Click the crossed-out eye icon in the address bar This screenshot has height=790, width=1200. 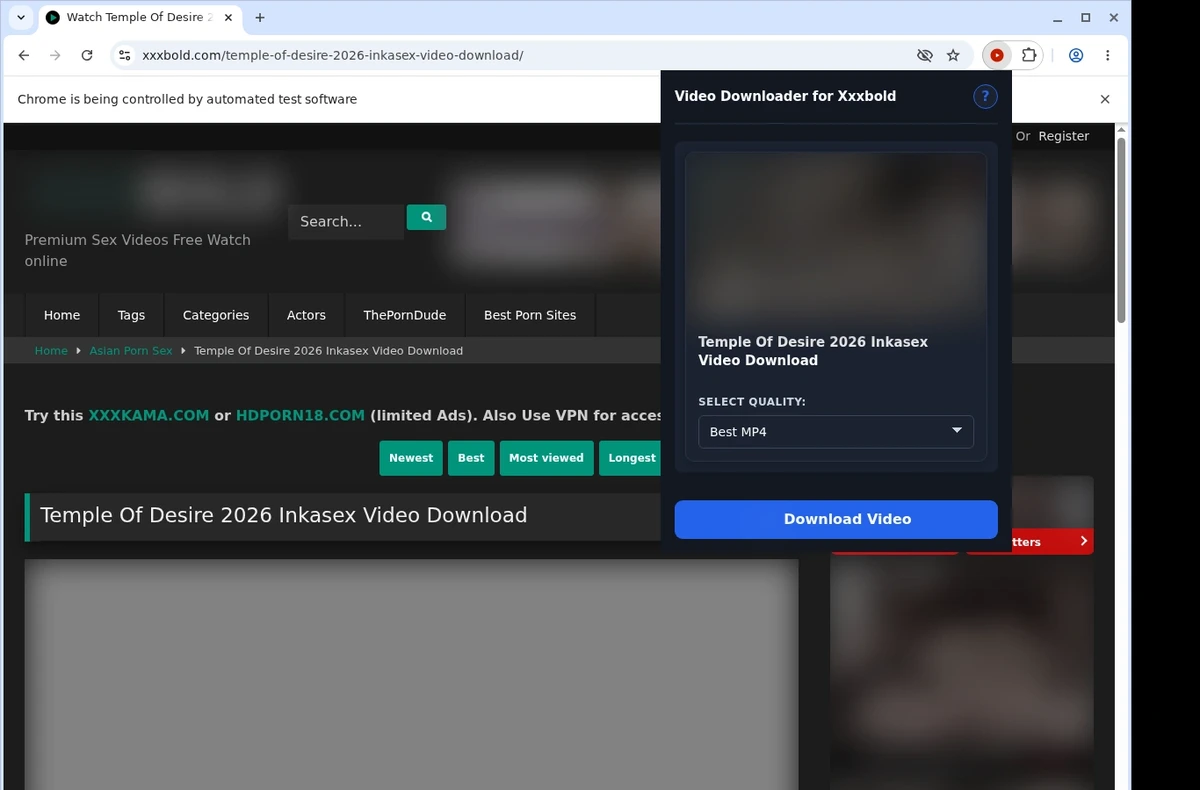pos(924,55)
